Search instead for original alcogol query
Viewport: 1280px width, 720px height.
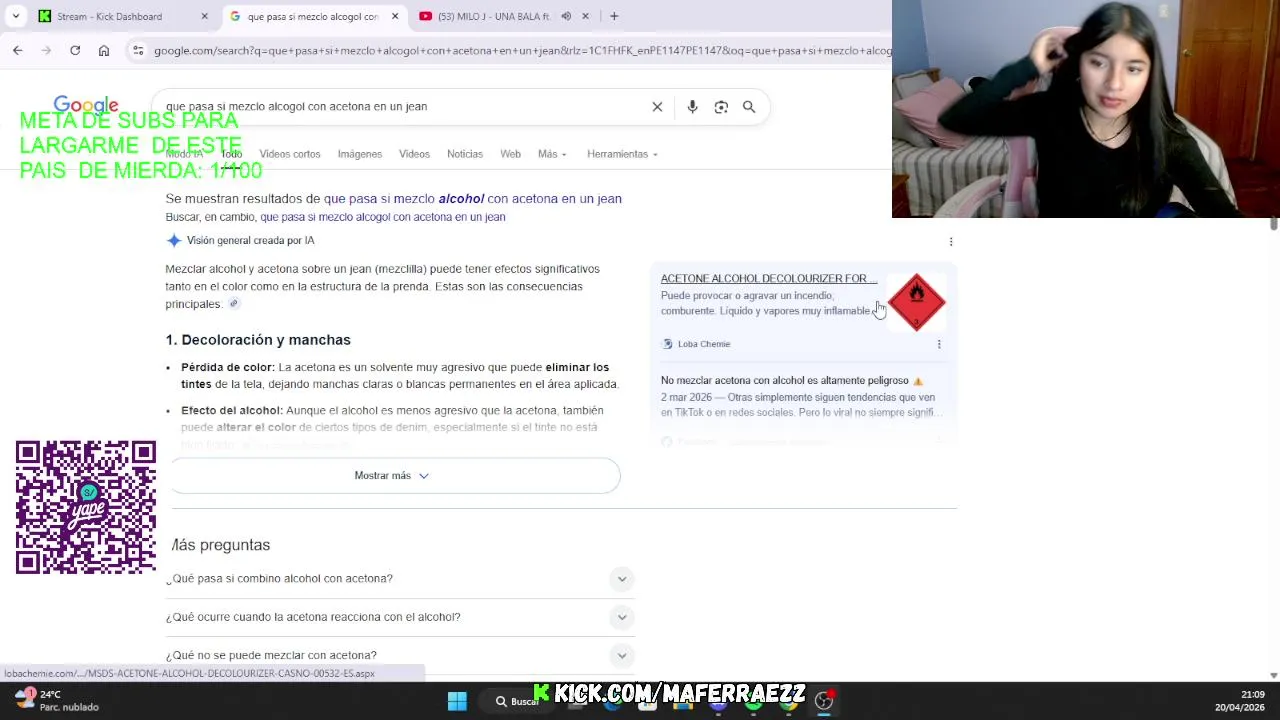click(383, 217)
